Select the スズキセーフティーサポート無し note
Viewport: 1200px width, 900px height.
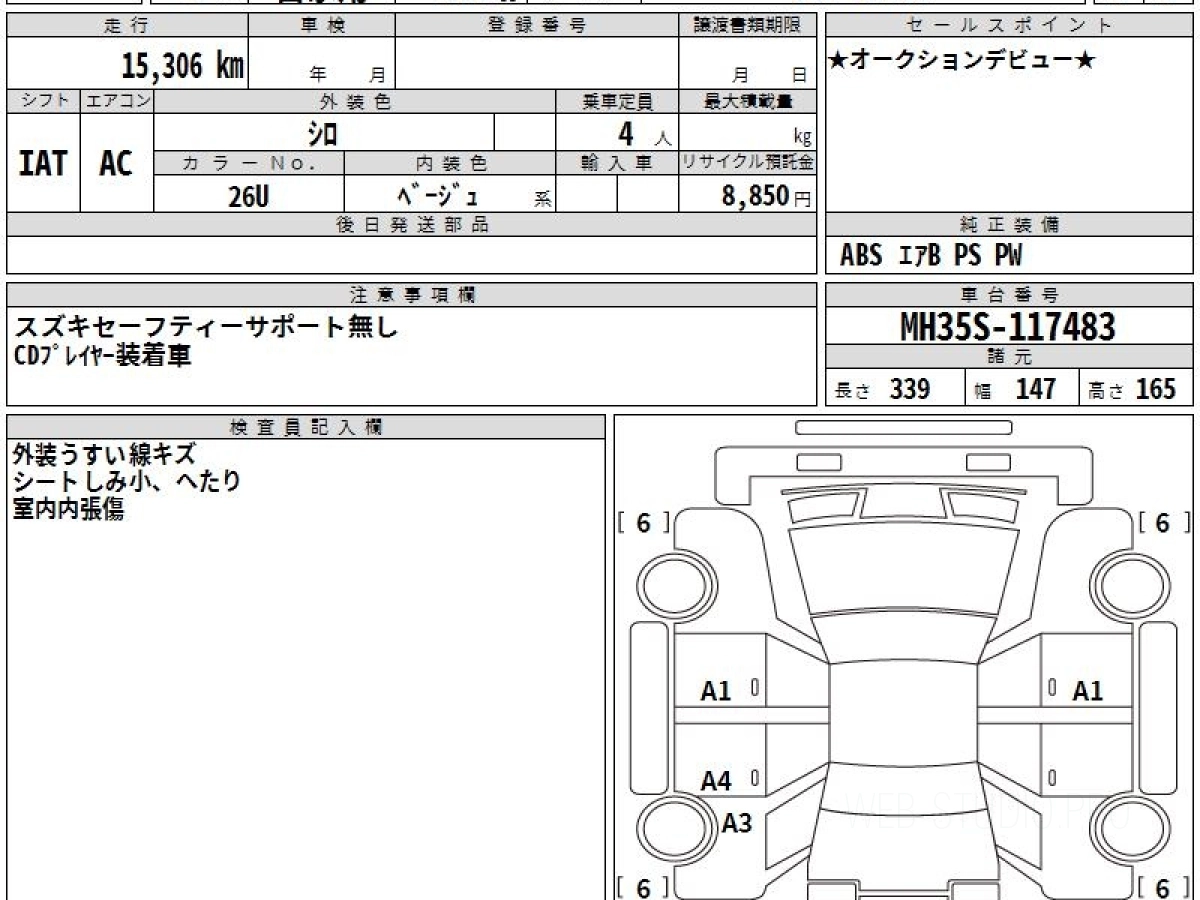(x=206, y=326)
